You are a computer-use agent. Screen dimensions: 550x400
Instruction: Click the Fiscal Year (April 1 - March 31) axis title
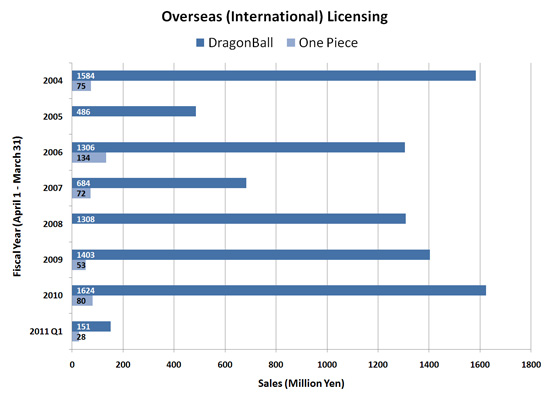[x=17, y=206]
